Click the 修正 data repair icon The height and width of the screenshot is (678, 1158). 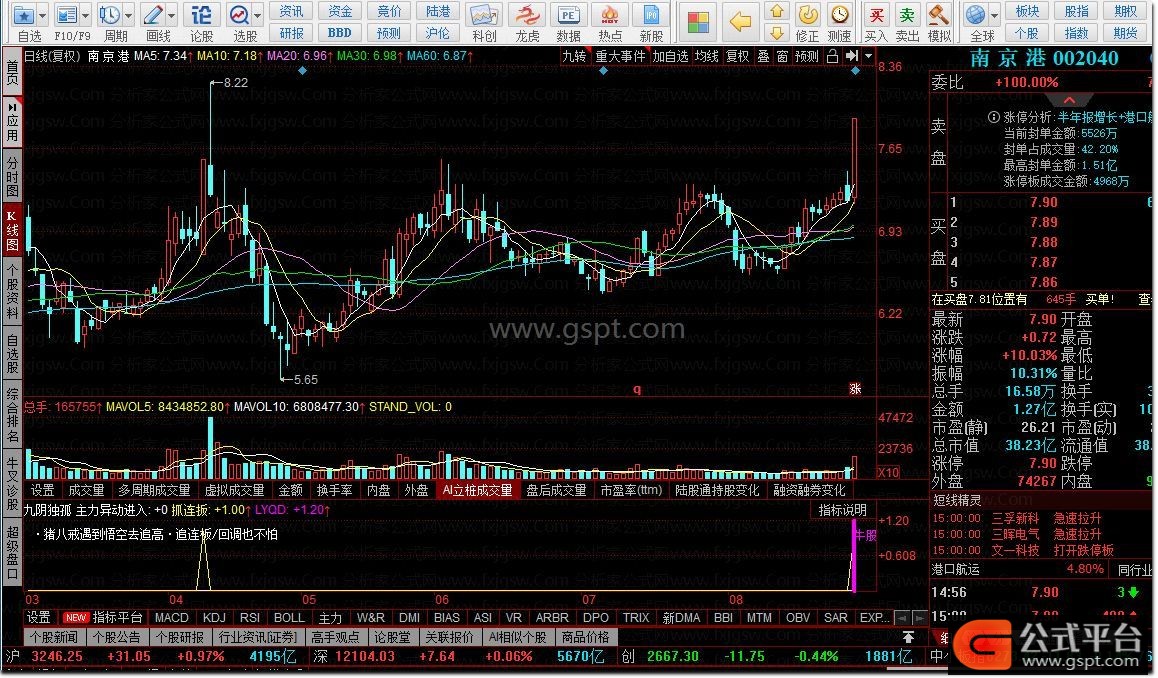click(808, 15)
